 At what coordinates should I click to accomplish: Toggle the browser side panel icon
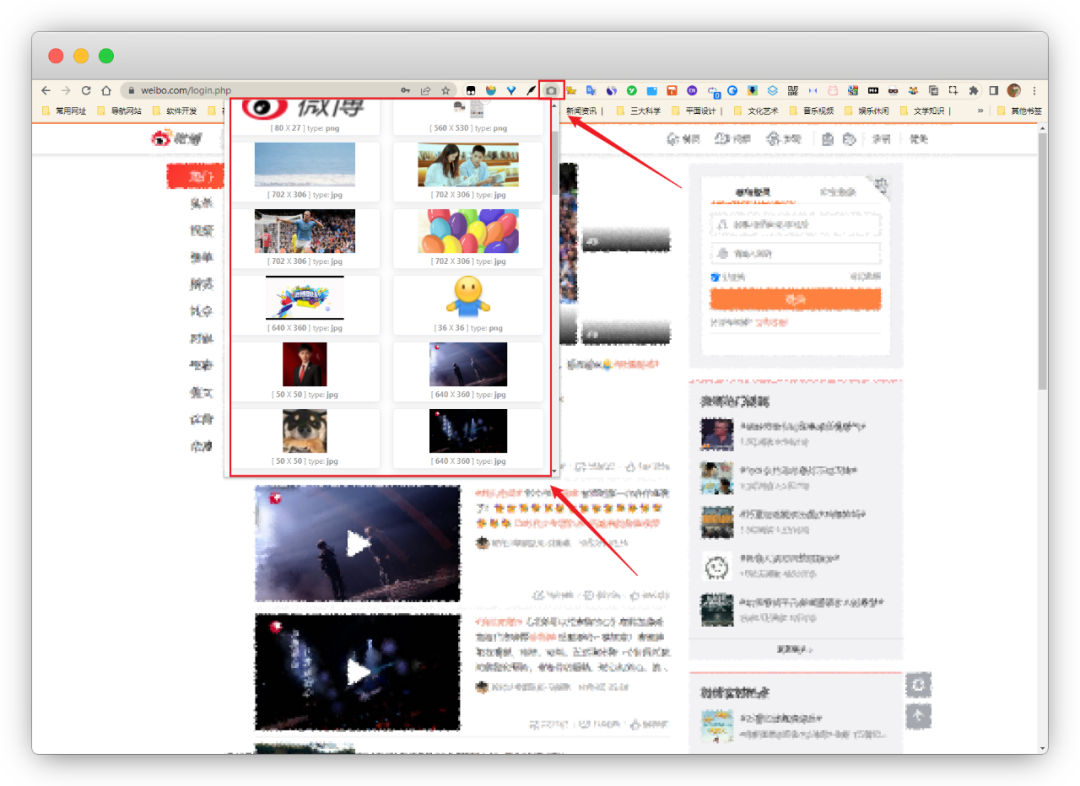click(x=993, y=90)
